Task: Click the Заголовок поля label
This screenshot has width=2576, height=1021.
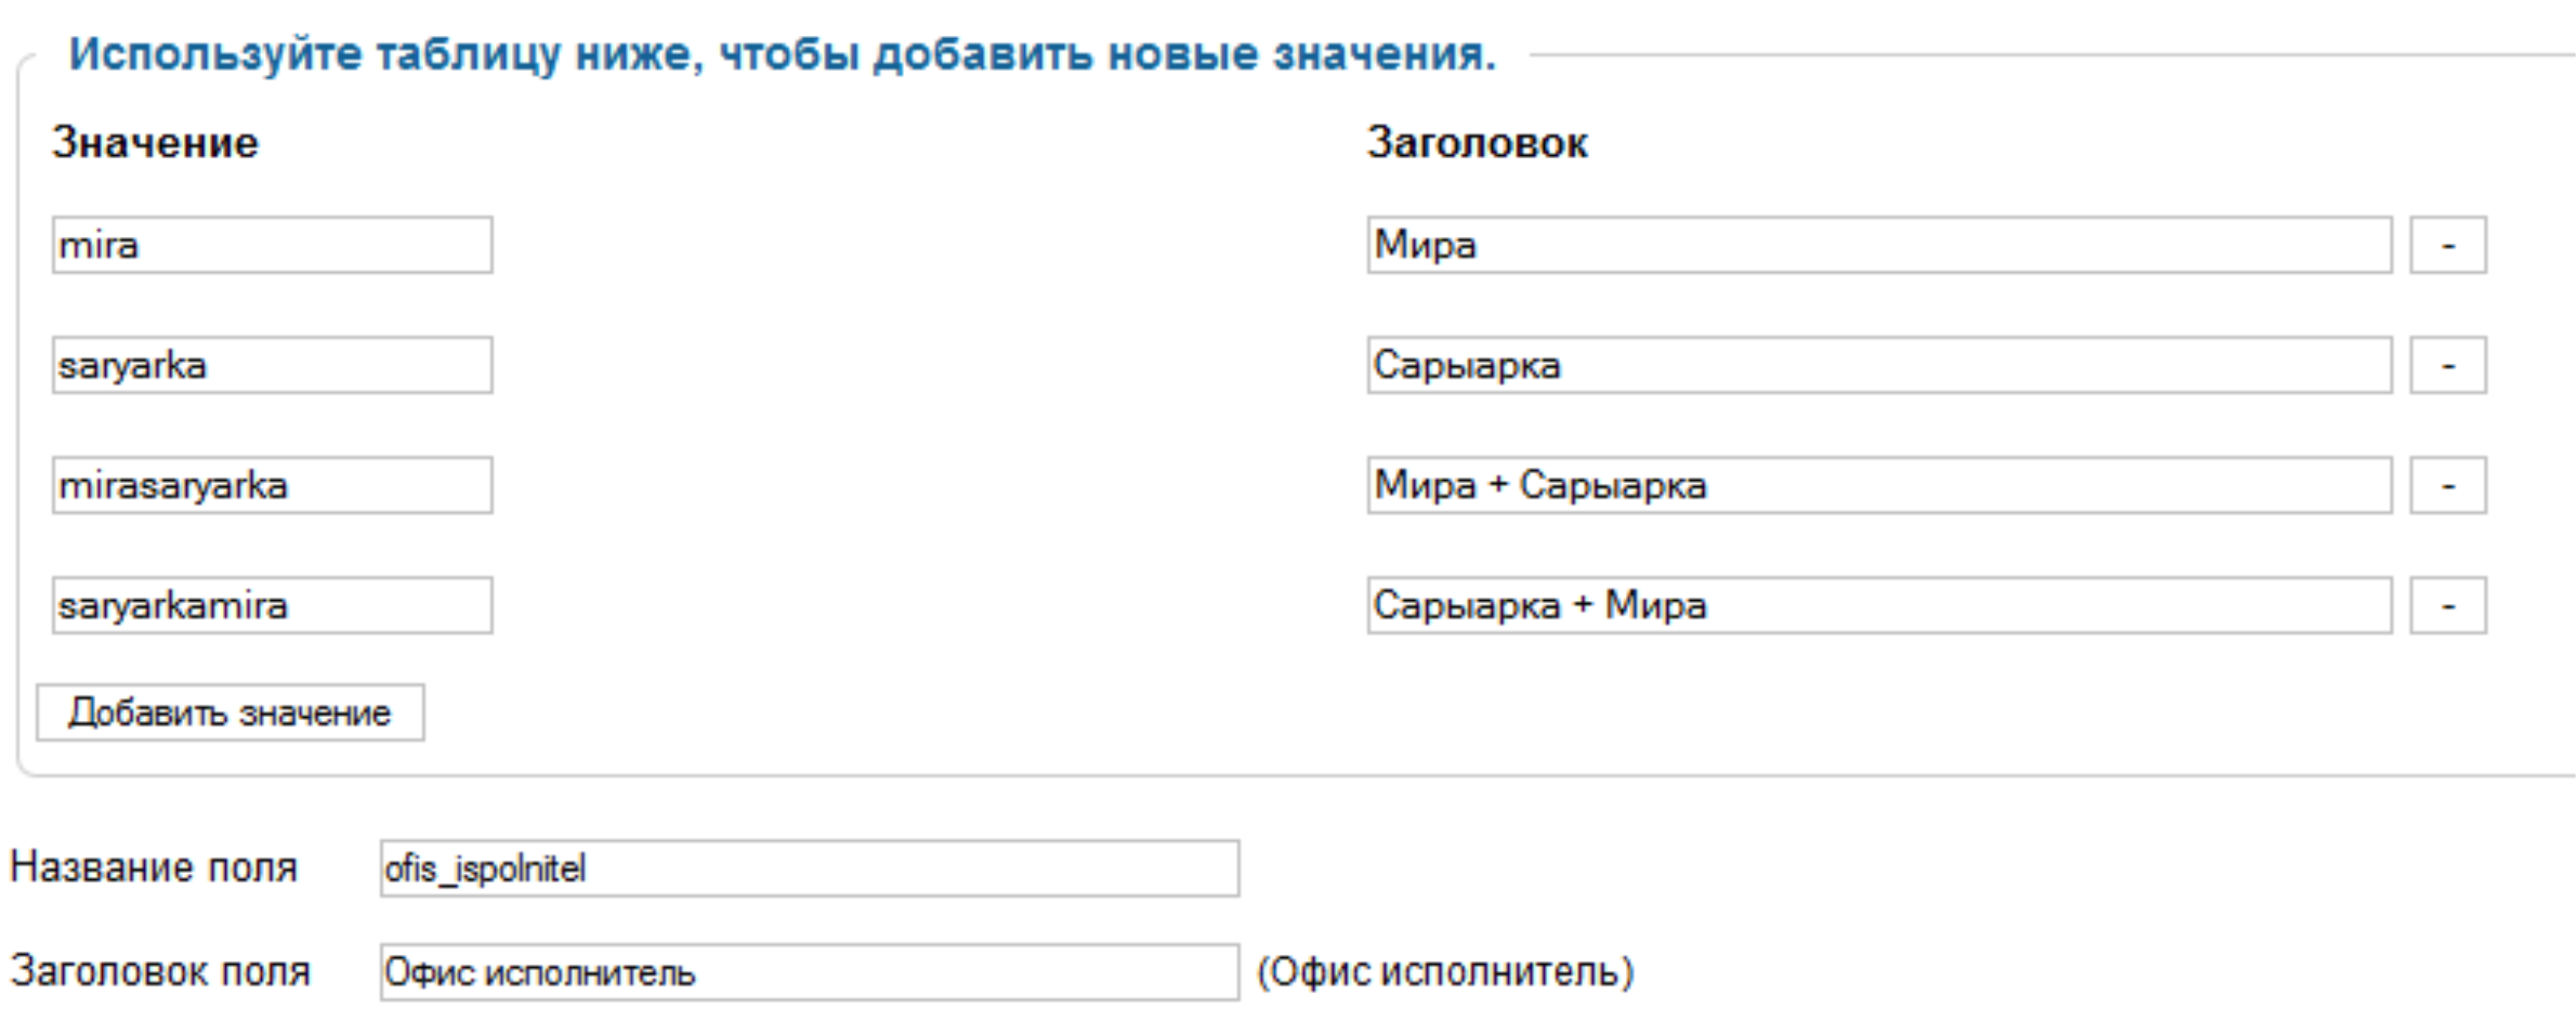Action: (x=160, y=971)
